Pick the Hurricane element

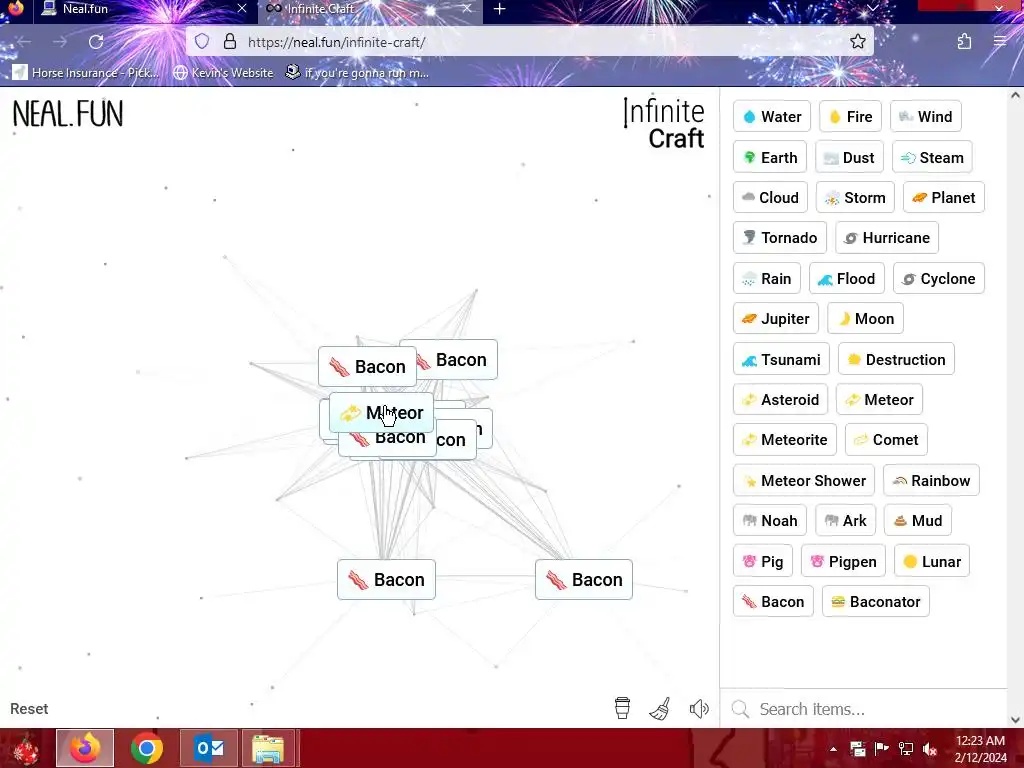click(887, 238)
